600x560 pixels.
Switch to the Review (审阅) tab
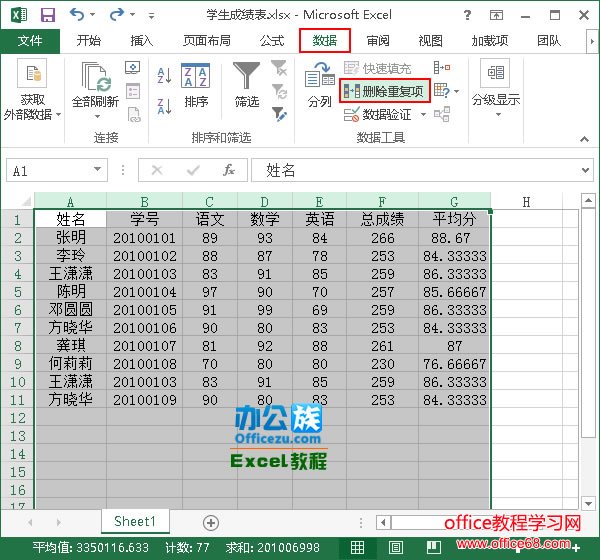378,41
